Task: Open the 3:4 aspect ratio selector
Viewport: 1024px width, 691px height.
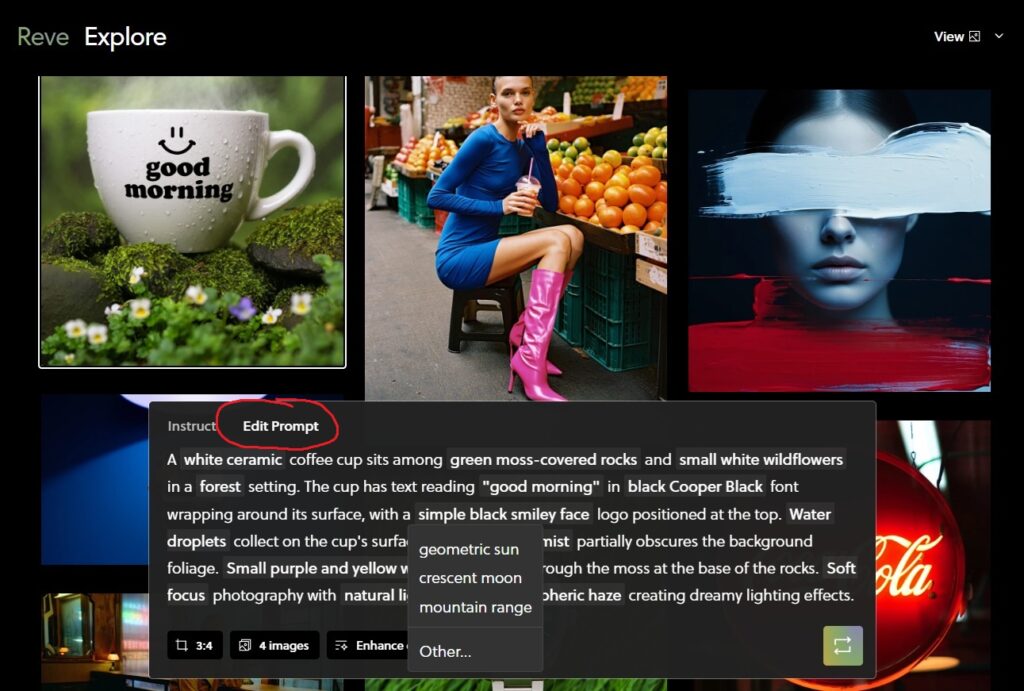Action: coord(195,645)
